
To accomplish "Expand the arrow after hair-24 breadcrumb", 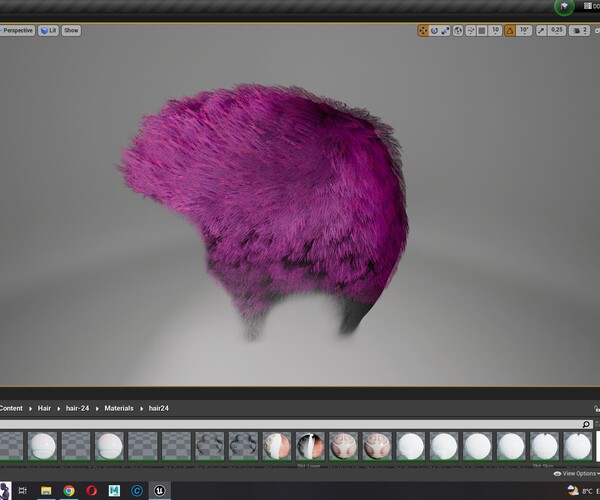I will point(97,409).
